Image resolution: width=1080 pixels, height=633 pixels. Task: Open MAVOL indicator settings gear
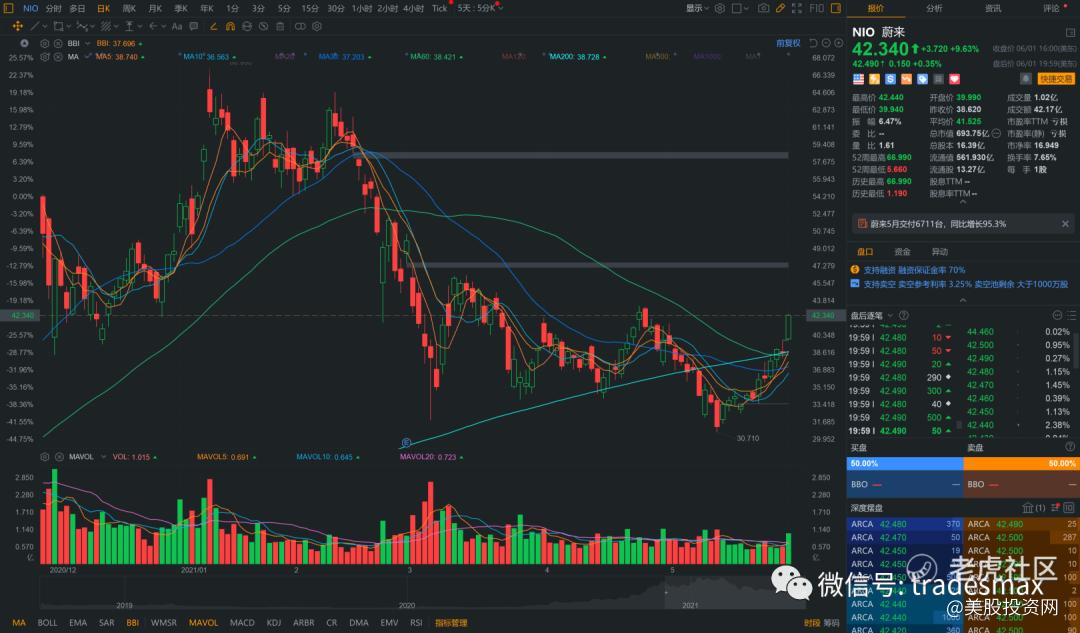[45, 457]
